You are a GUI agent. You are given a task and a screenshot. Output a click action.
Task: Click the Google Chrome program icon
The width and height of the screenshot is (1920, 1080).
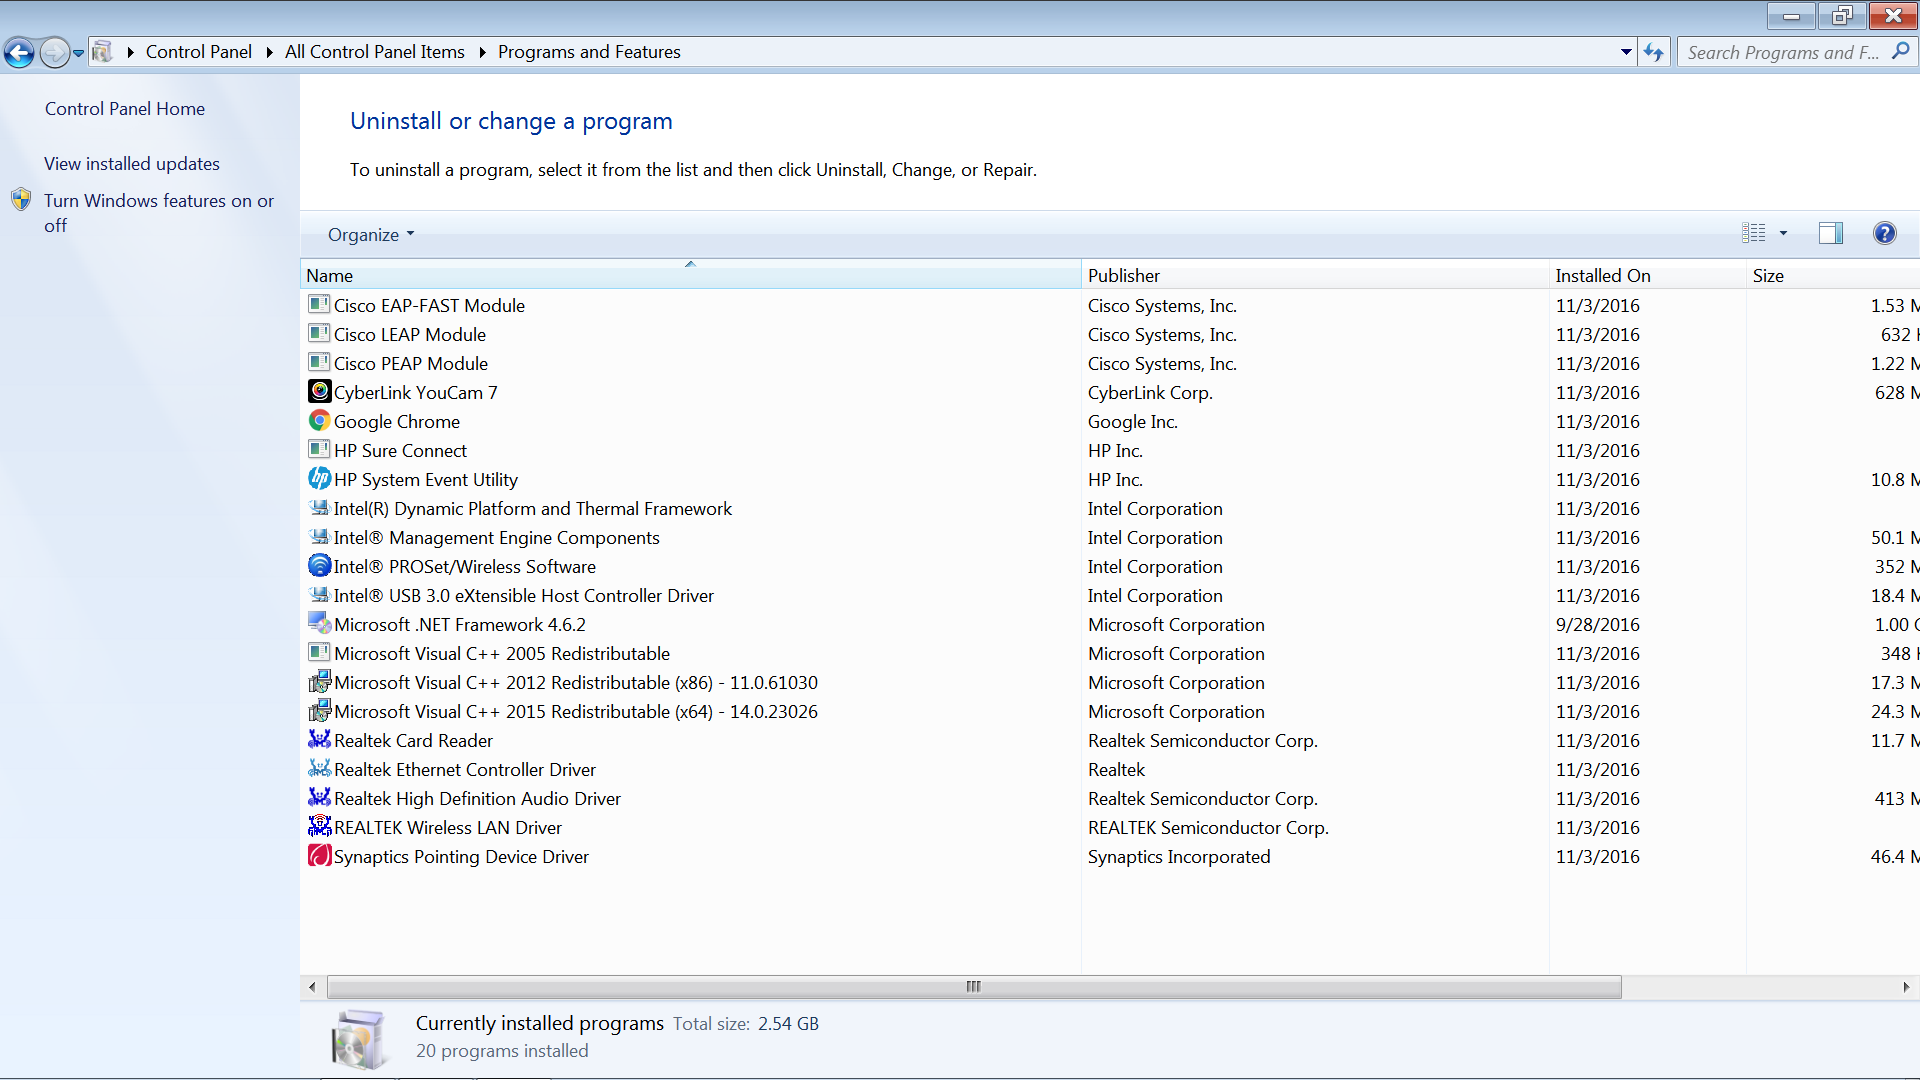click(319, 421)
